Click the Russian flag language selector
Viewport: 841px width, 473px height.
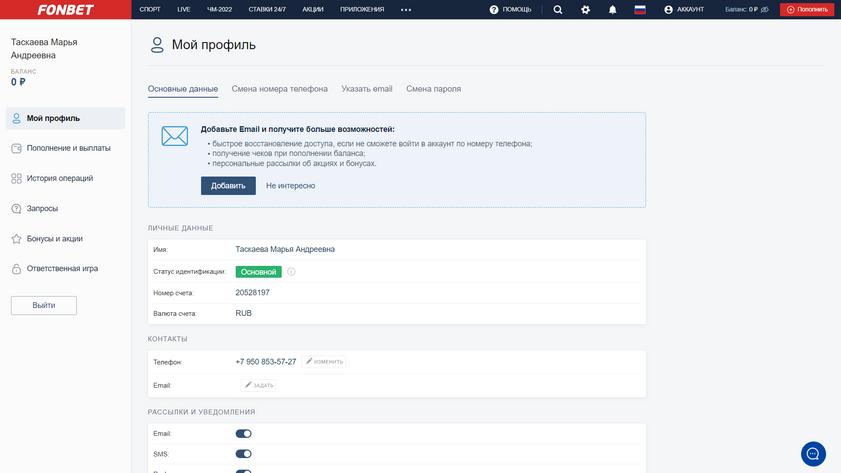640,9
